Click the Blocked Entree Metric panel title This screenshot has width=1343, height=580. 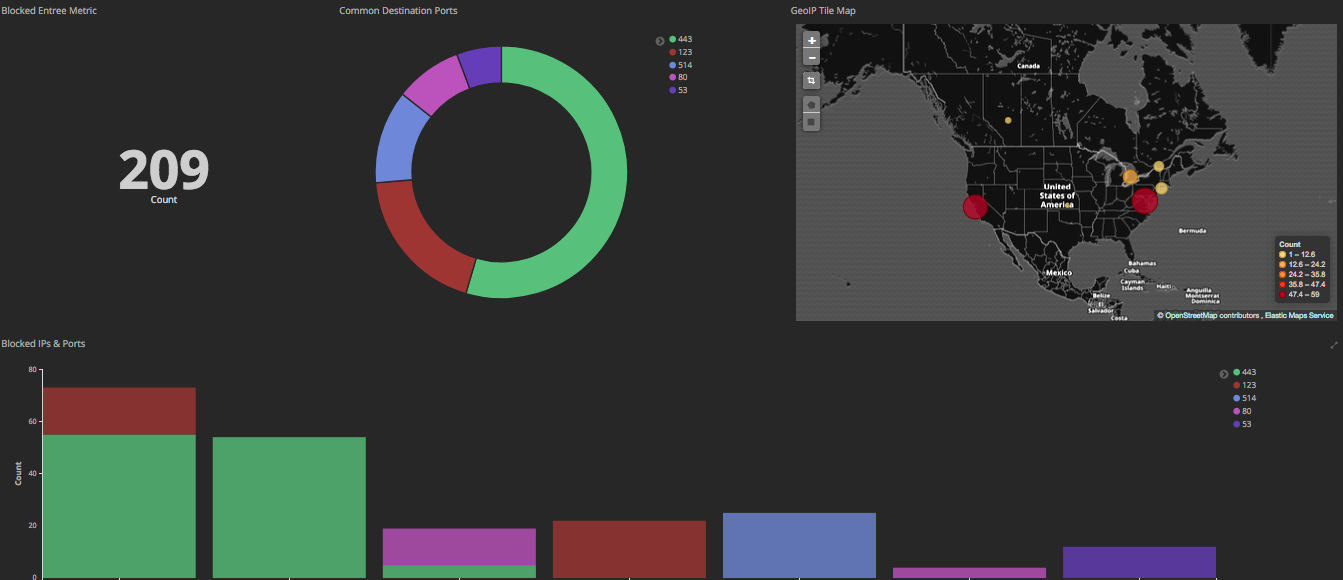(x=49, y=10)
